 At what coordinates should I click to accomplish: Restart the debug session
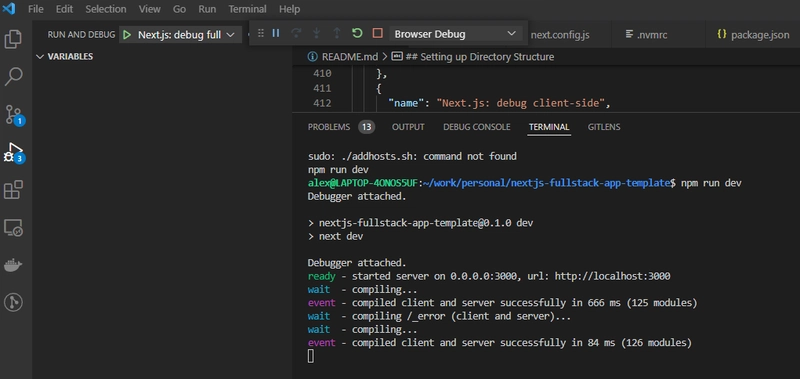[x=357, y=33]
